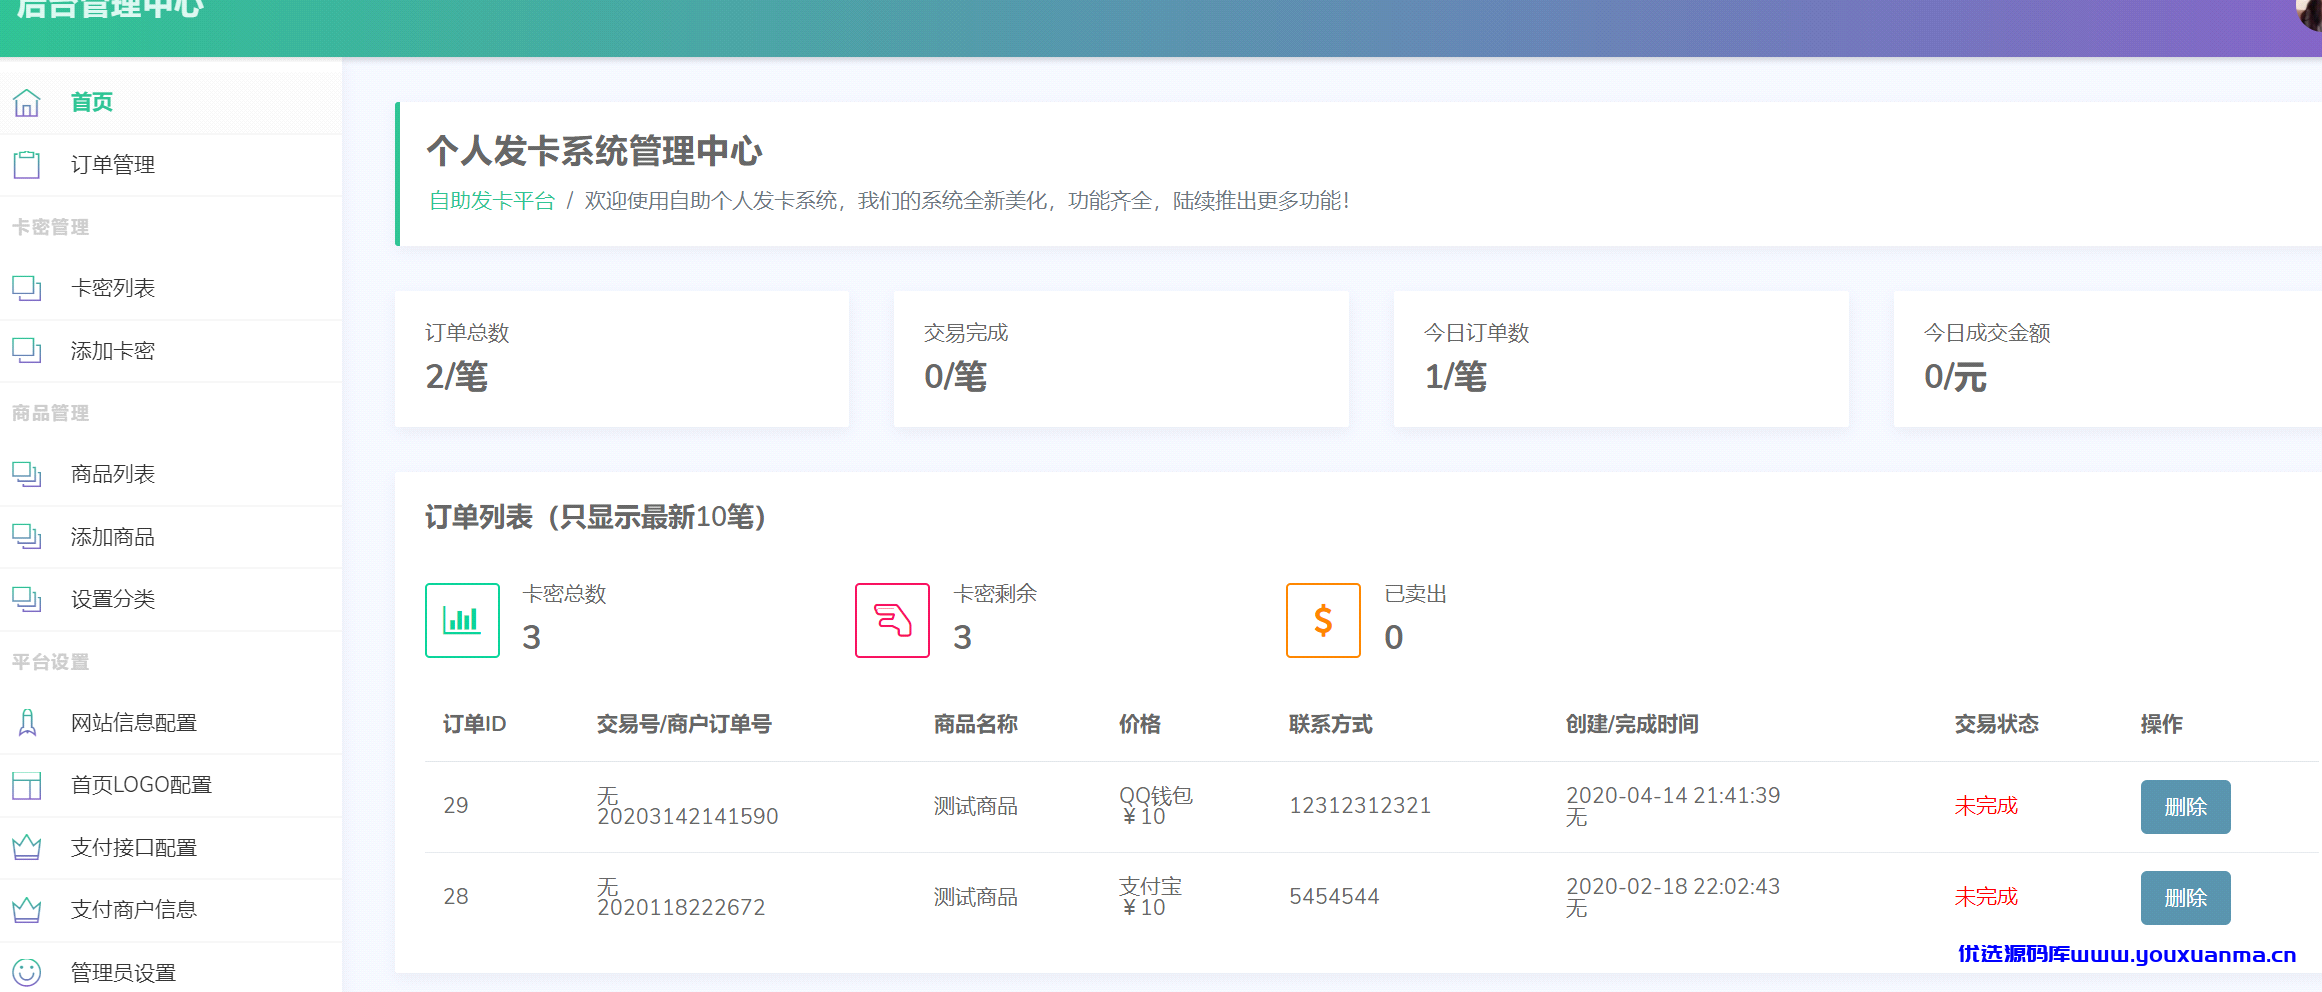This screenshot has width=2322, height=992.
Task: Click the green bar chart icon for 卡密总数
Action: click(462, 620)
